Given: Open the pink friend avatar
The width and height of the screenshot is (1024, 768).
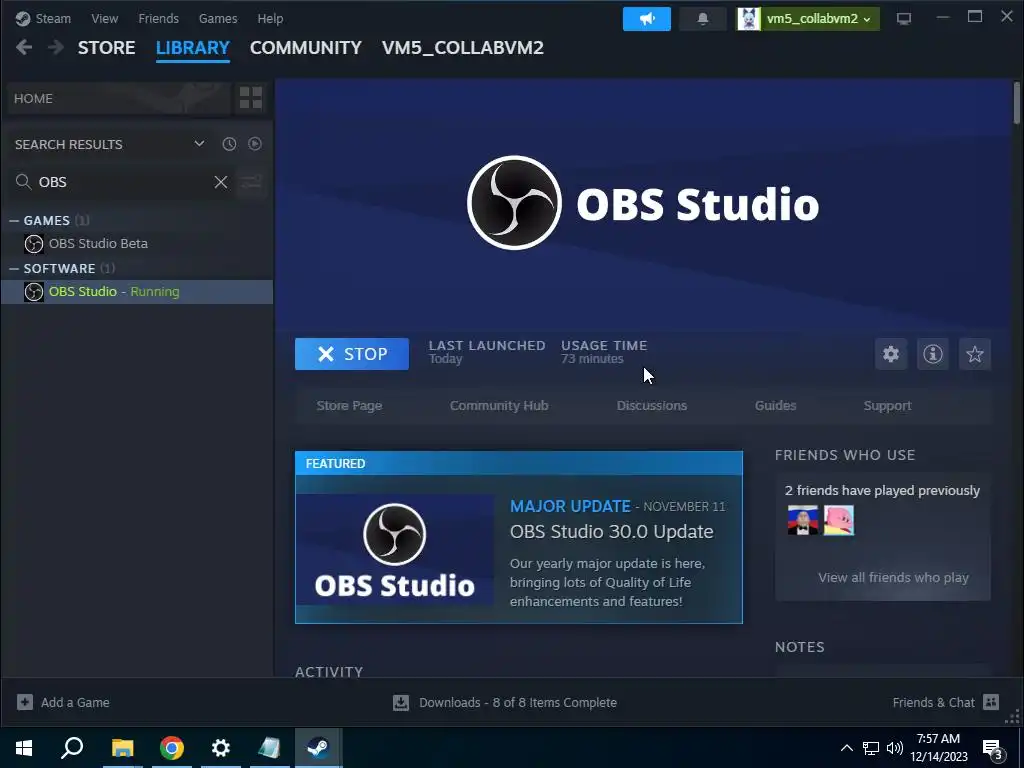Looking at the screenshot, I should click(x=839, y=520).
